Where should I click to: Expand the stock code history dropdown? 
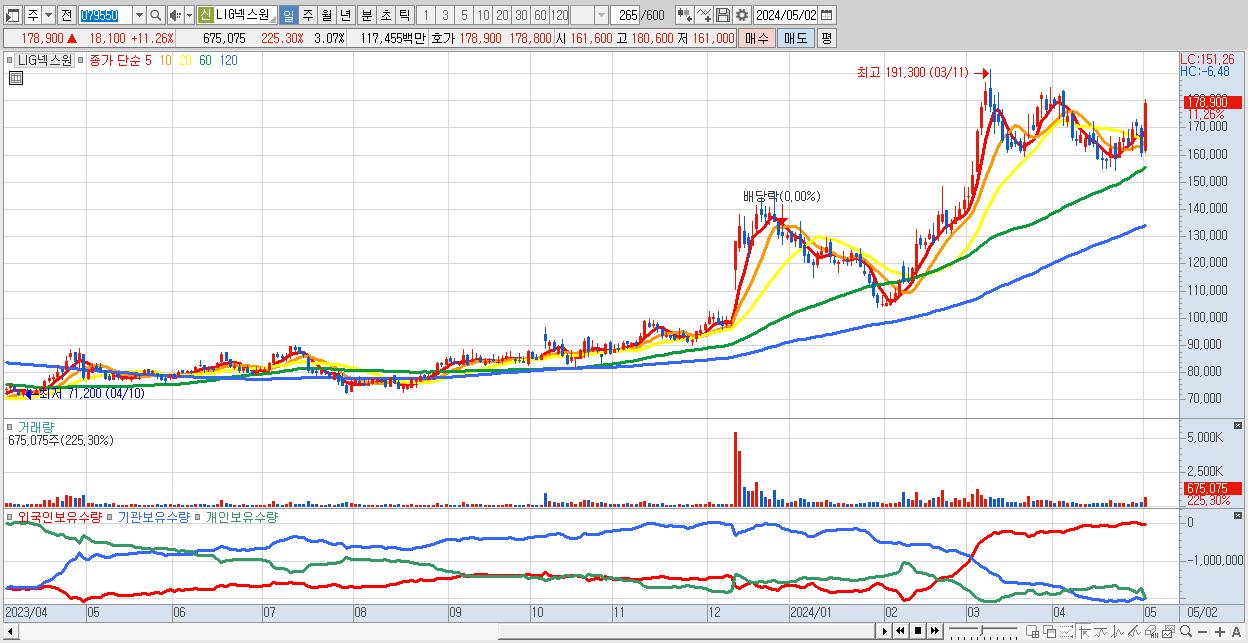pyautogui.click(x=140, y=15)
